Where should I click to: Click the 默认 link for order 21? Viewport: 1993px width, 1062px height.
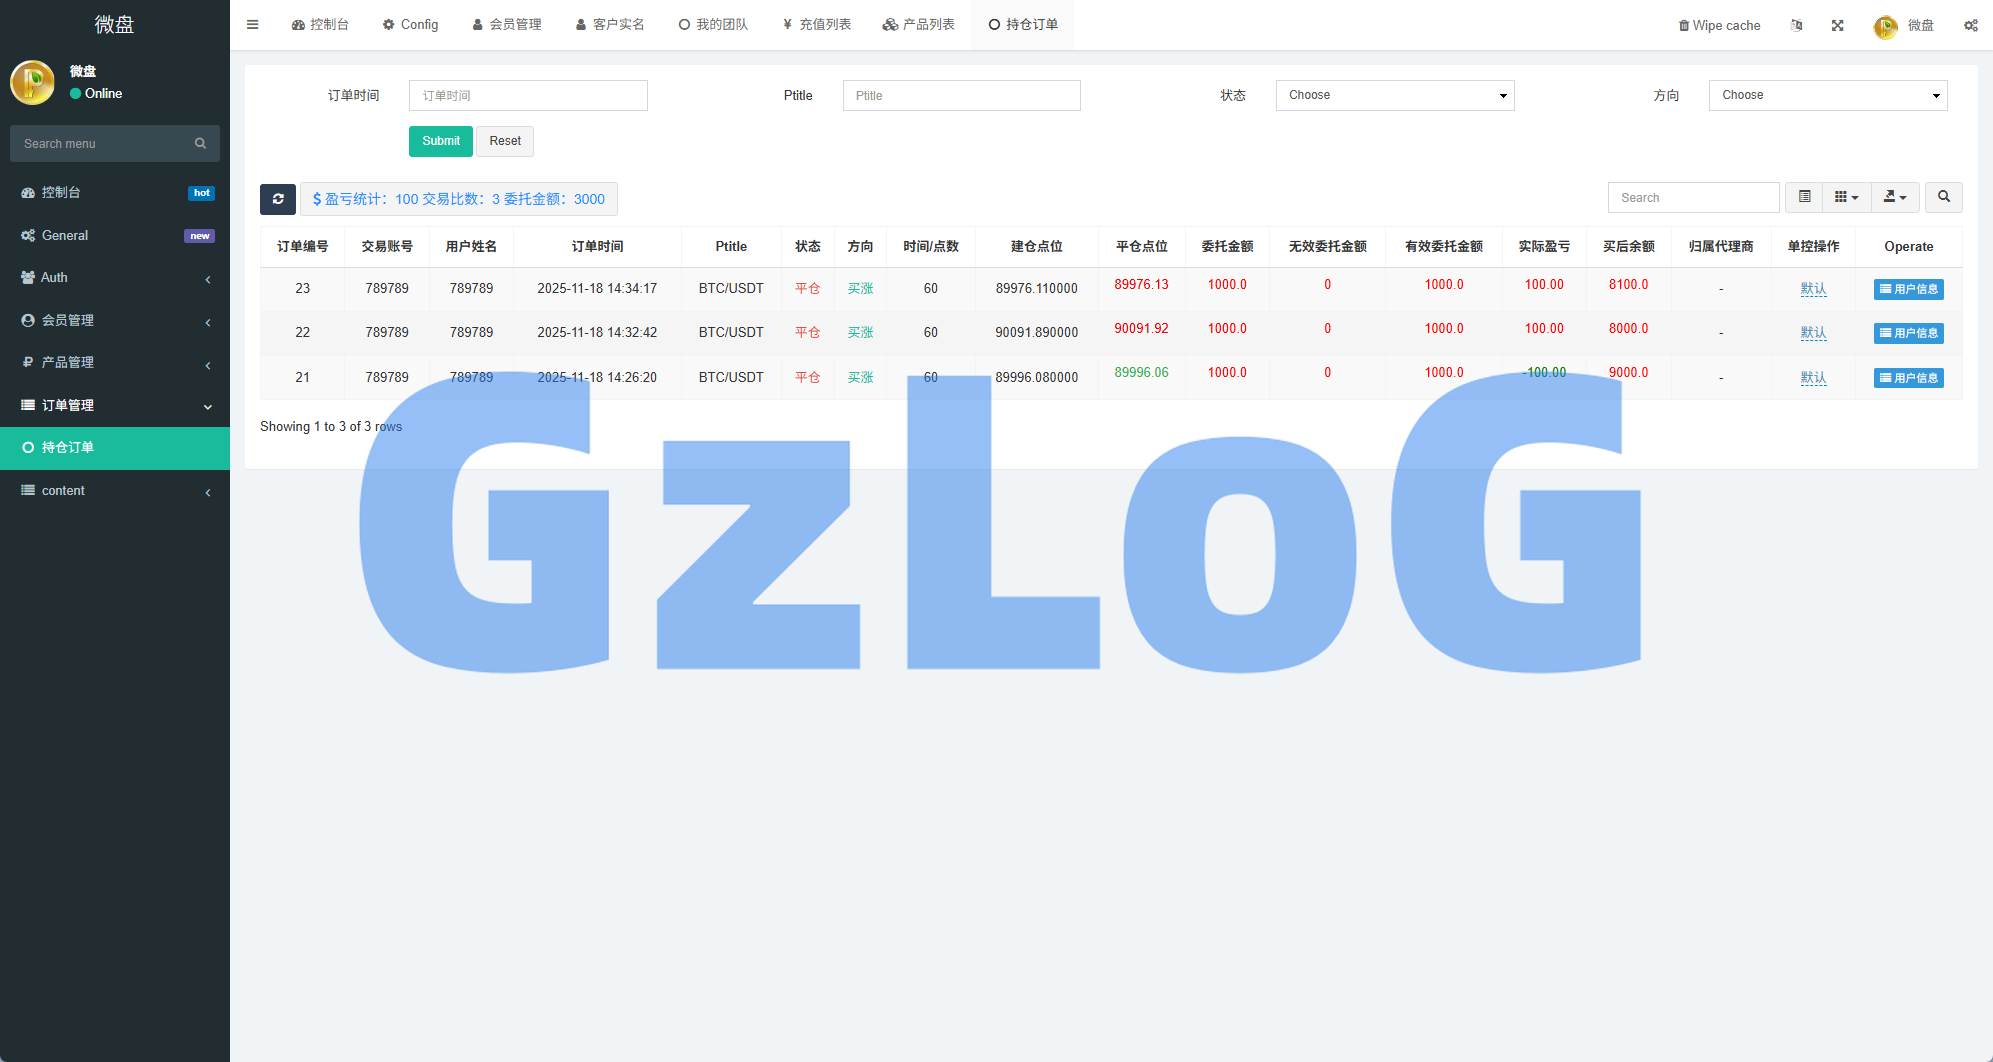pyautogui.click(x=1813, y=378)
